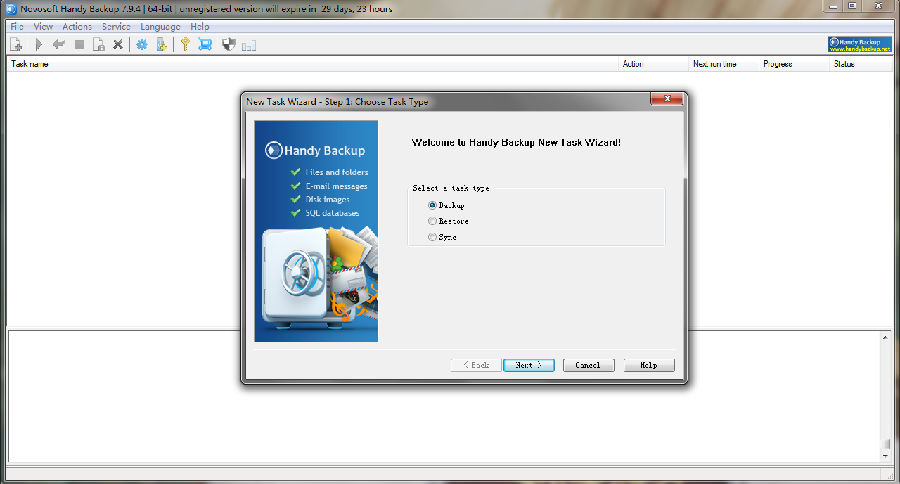Click the blue shopping cart icon
Screen dimensions: 900x484
[x=205, y=45]
